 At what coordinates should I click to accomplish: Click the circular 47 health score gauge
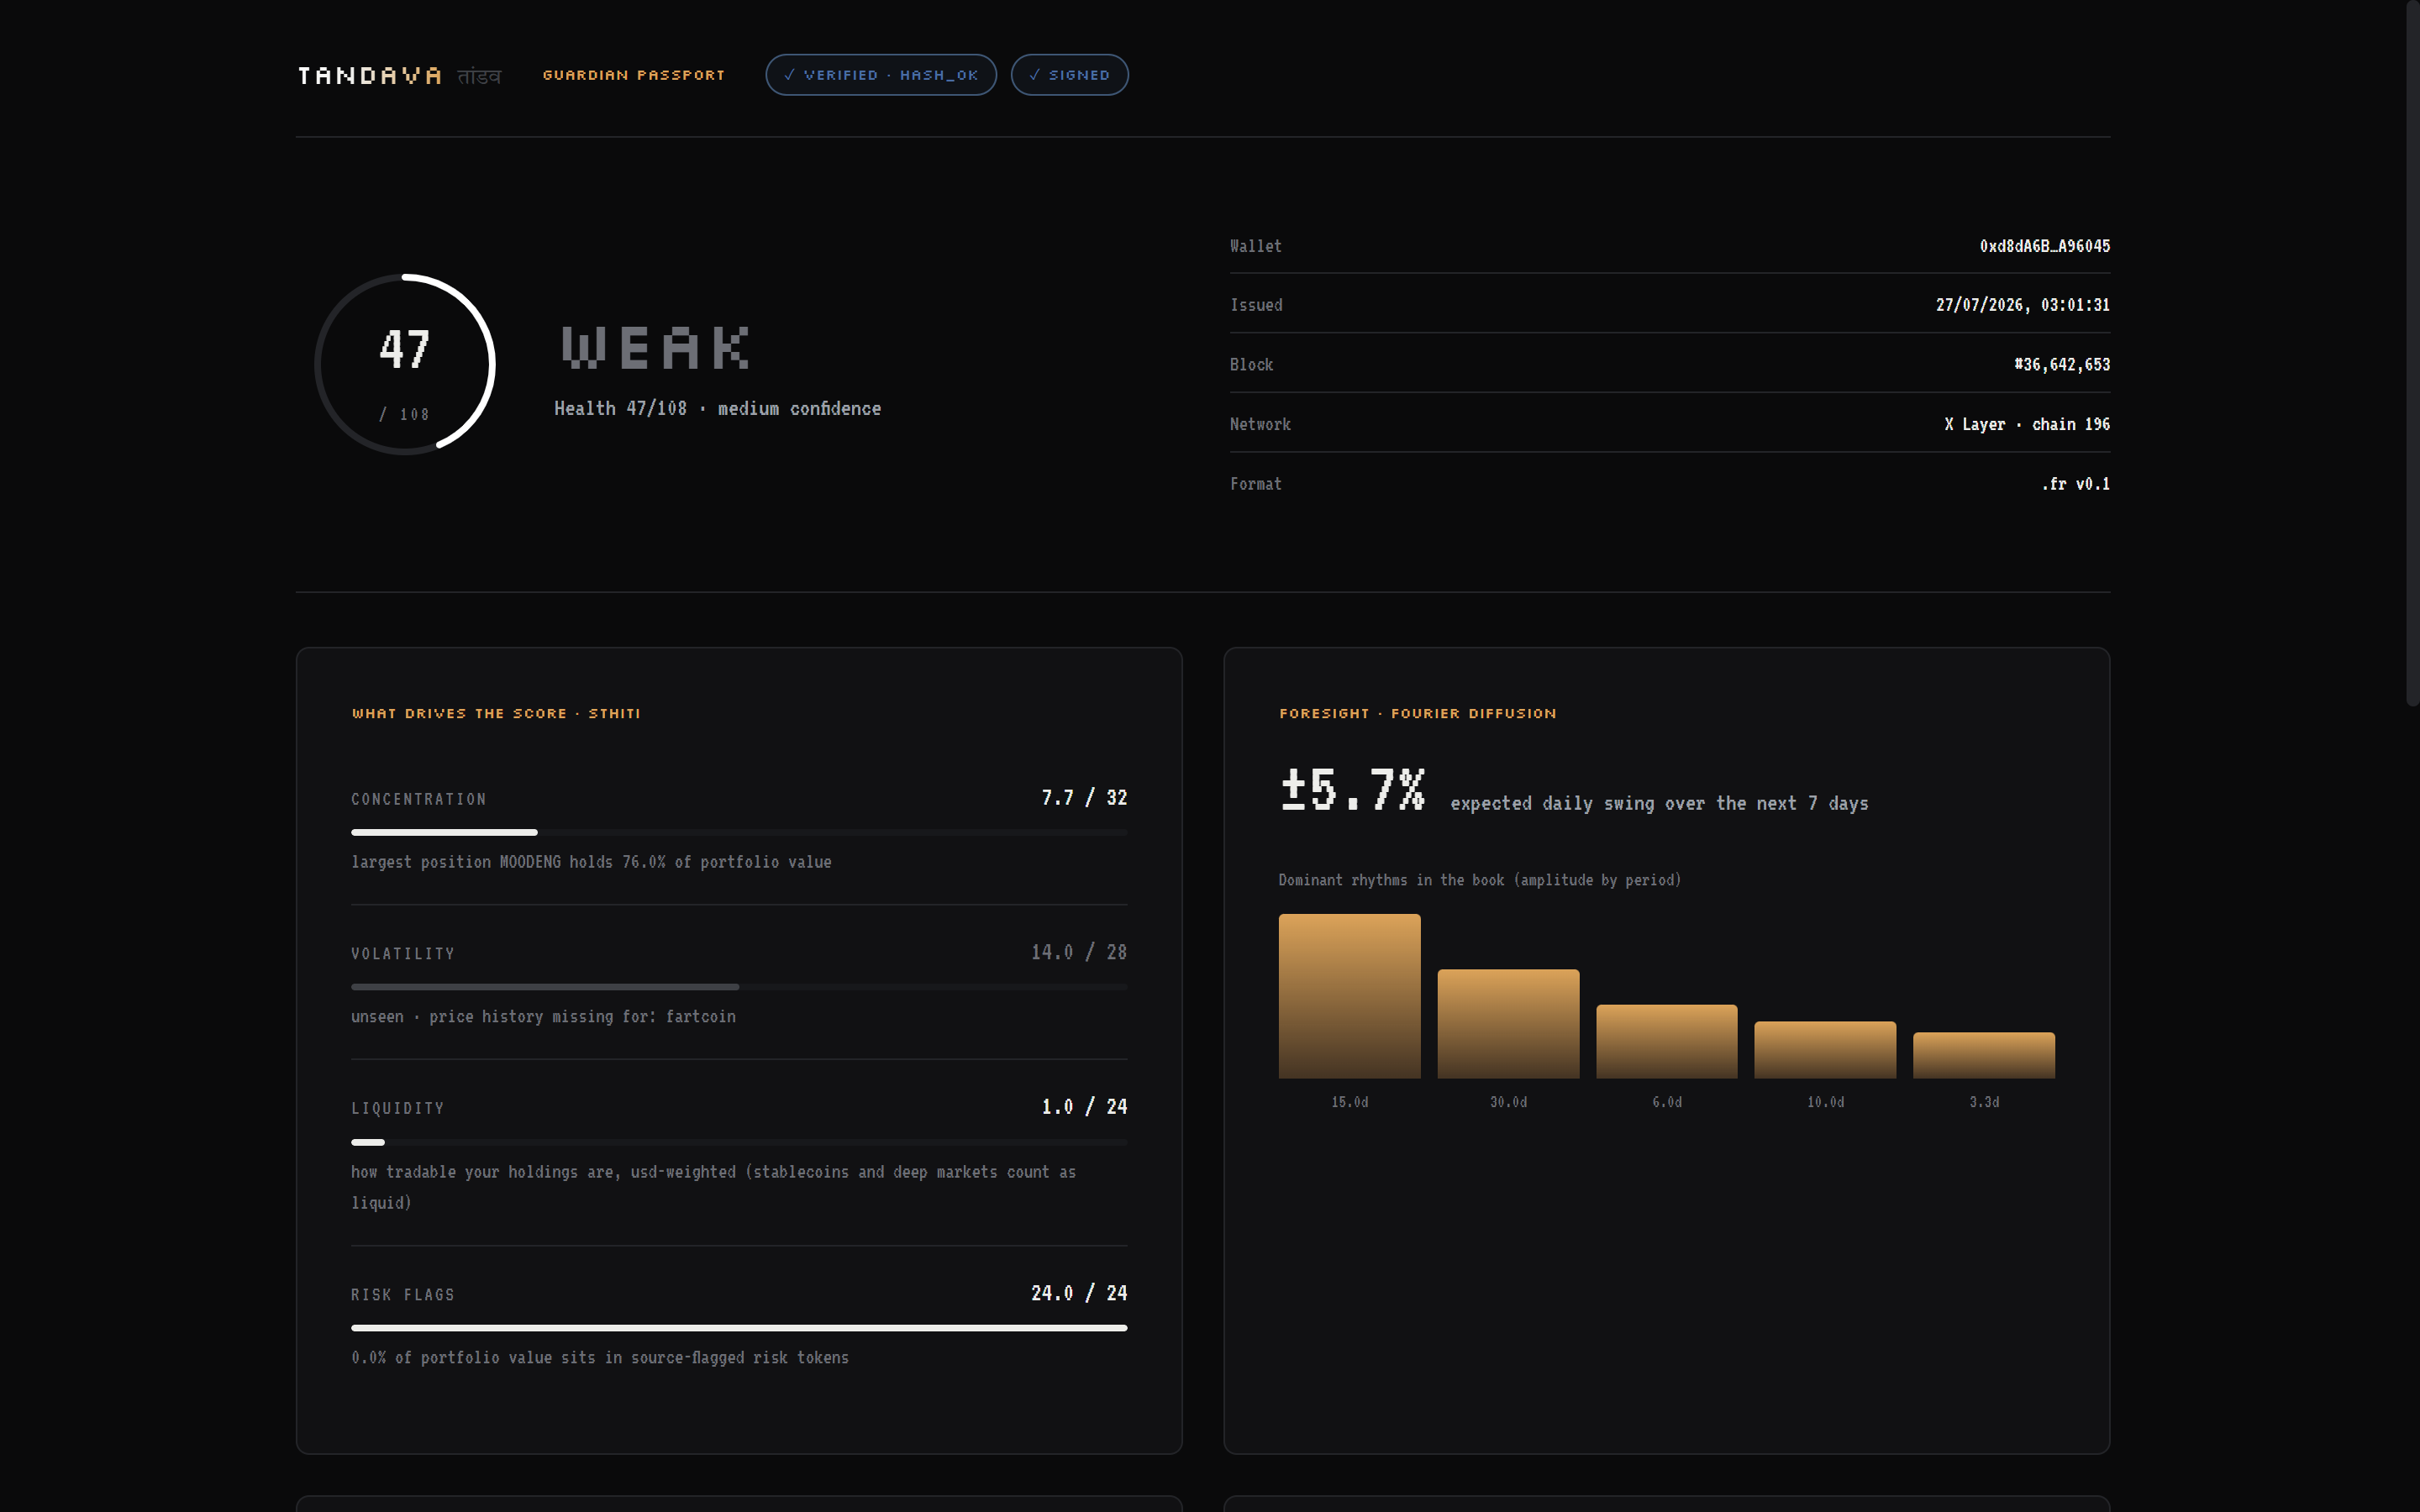pos(405,364)
